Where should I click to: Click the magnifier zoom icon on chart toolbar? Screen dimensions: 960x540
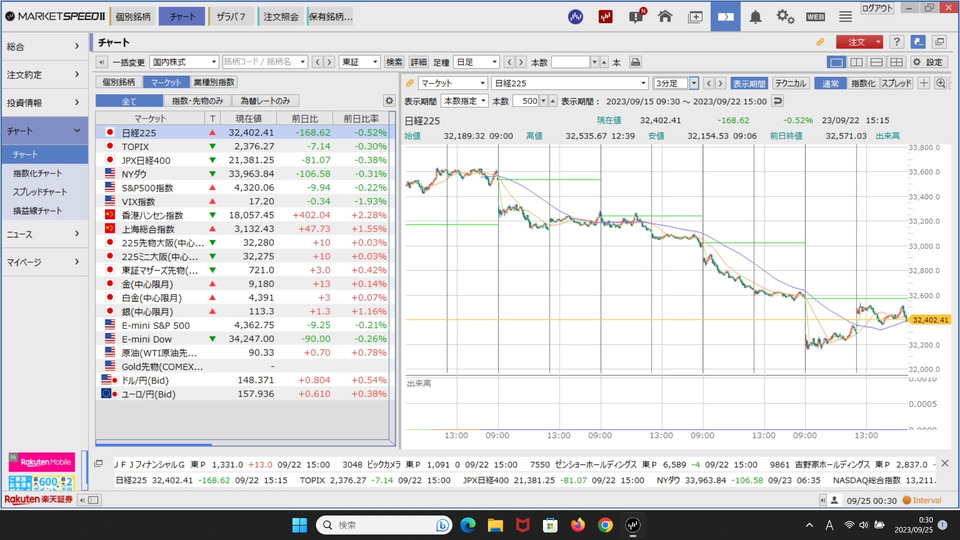click(941, 83)
